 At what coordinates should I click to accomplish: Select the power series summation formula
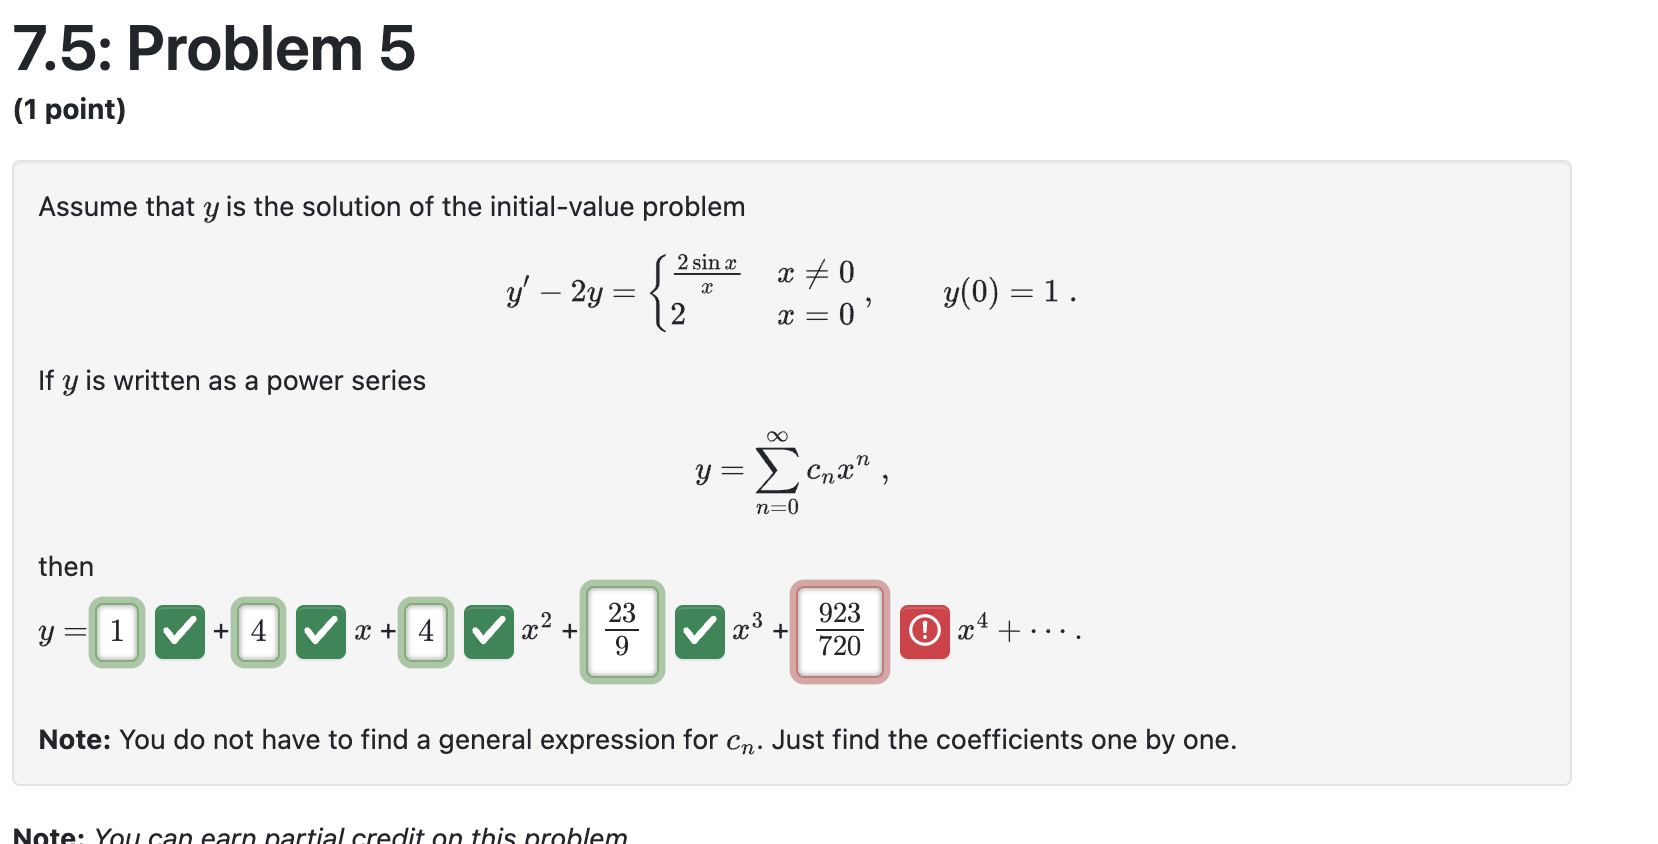[788, 470]
